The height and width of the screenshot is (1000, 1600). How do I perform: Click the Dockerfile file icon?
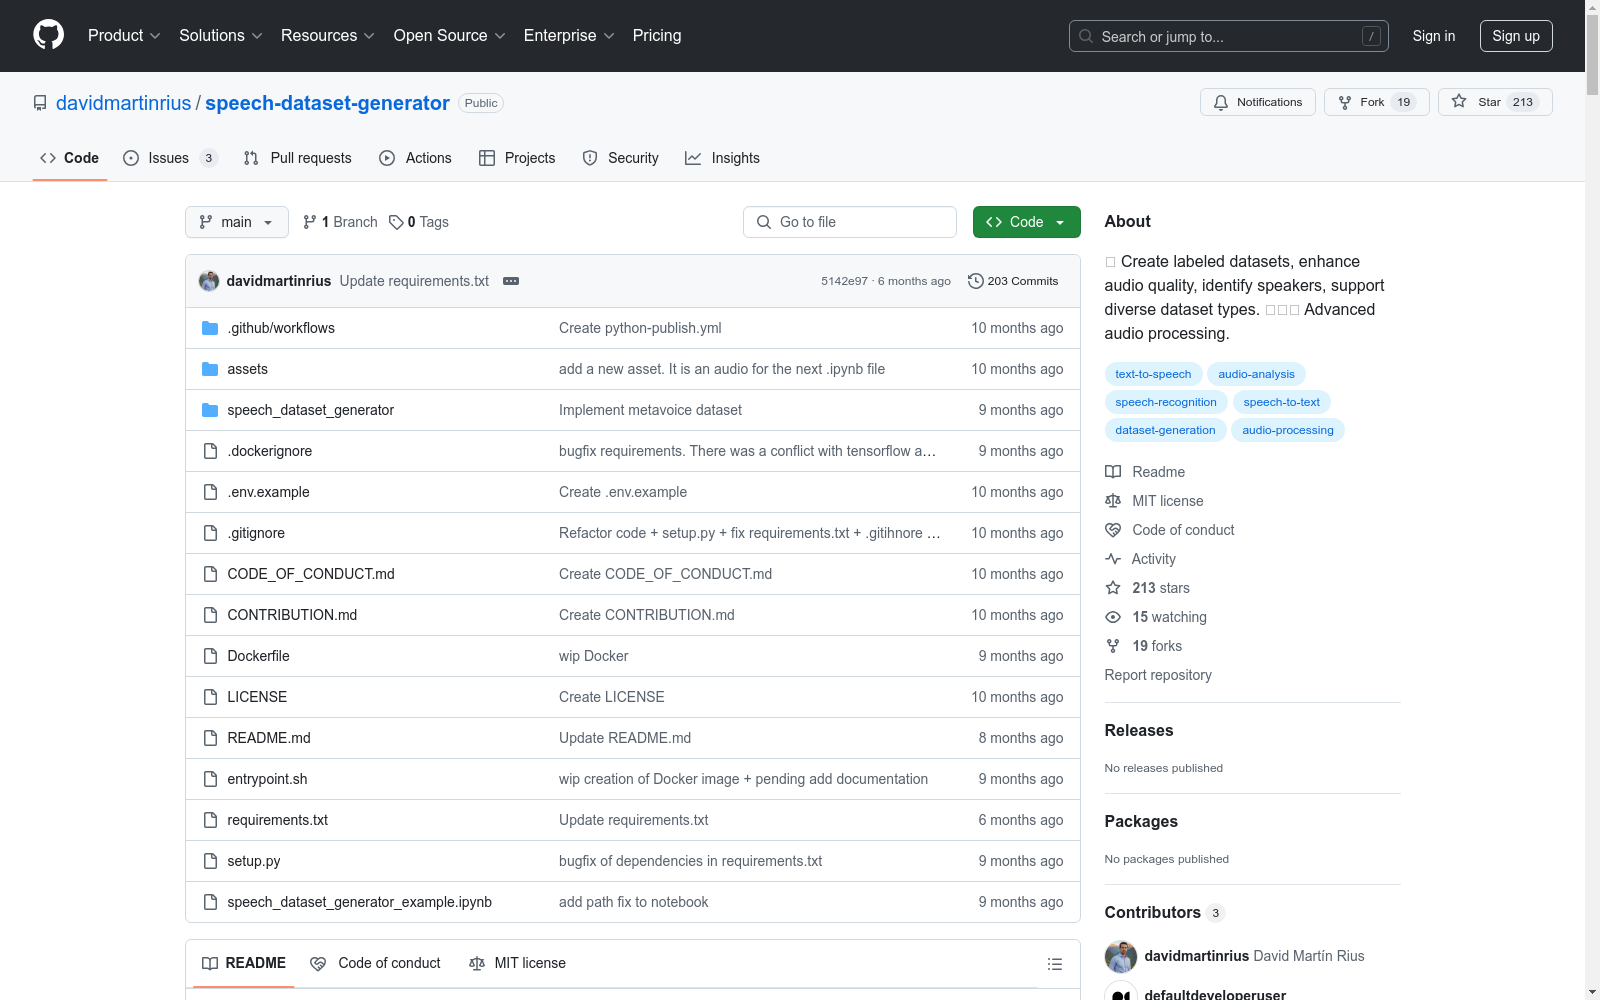click(x=210, y=656)
